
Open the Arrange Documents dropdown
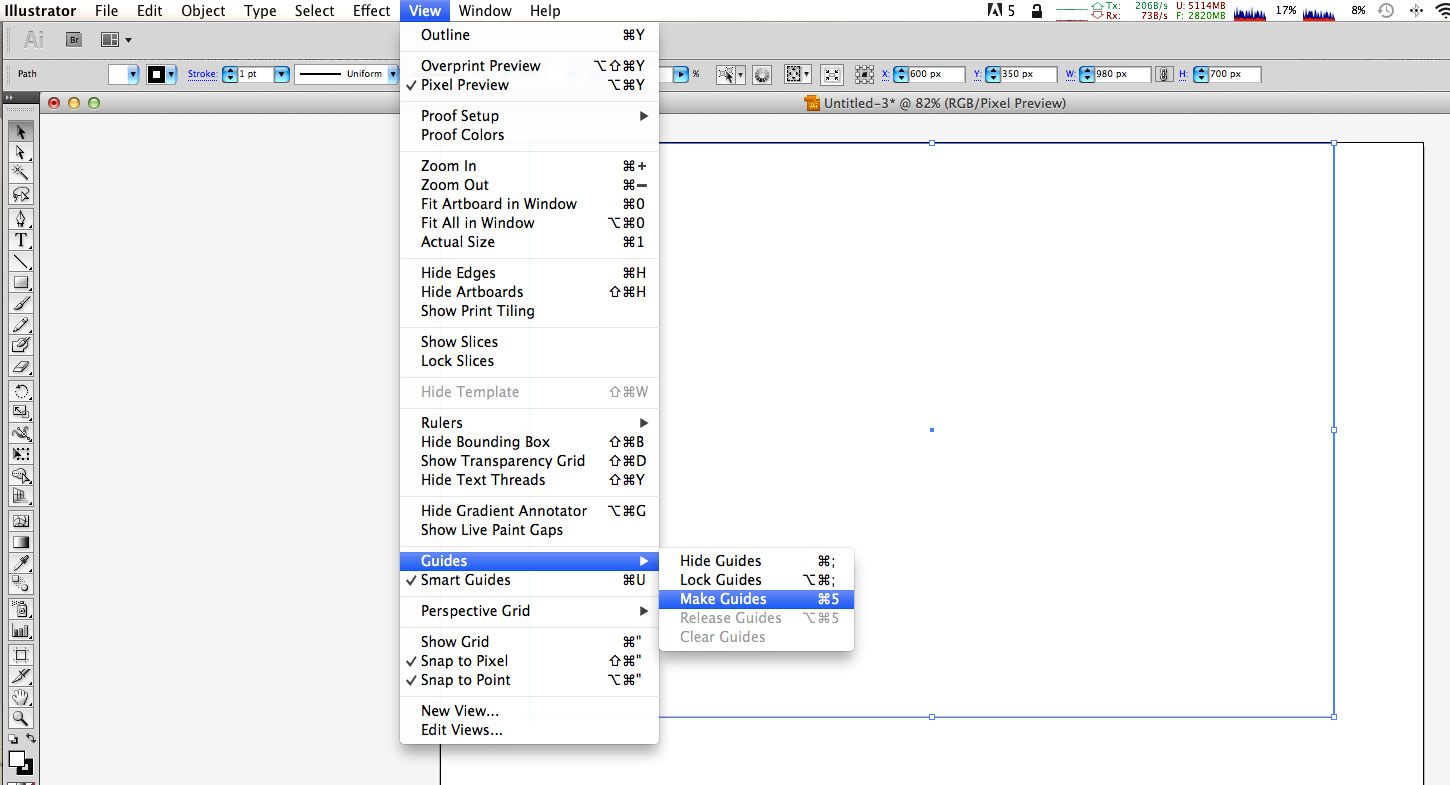(117, 40)
